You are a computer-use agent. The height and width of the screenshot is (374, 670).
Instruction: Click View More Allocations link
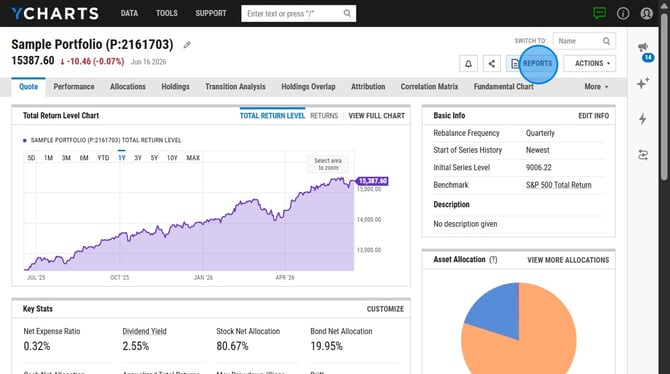(568, 260)
